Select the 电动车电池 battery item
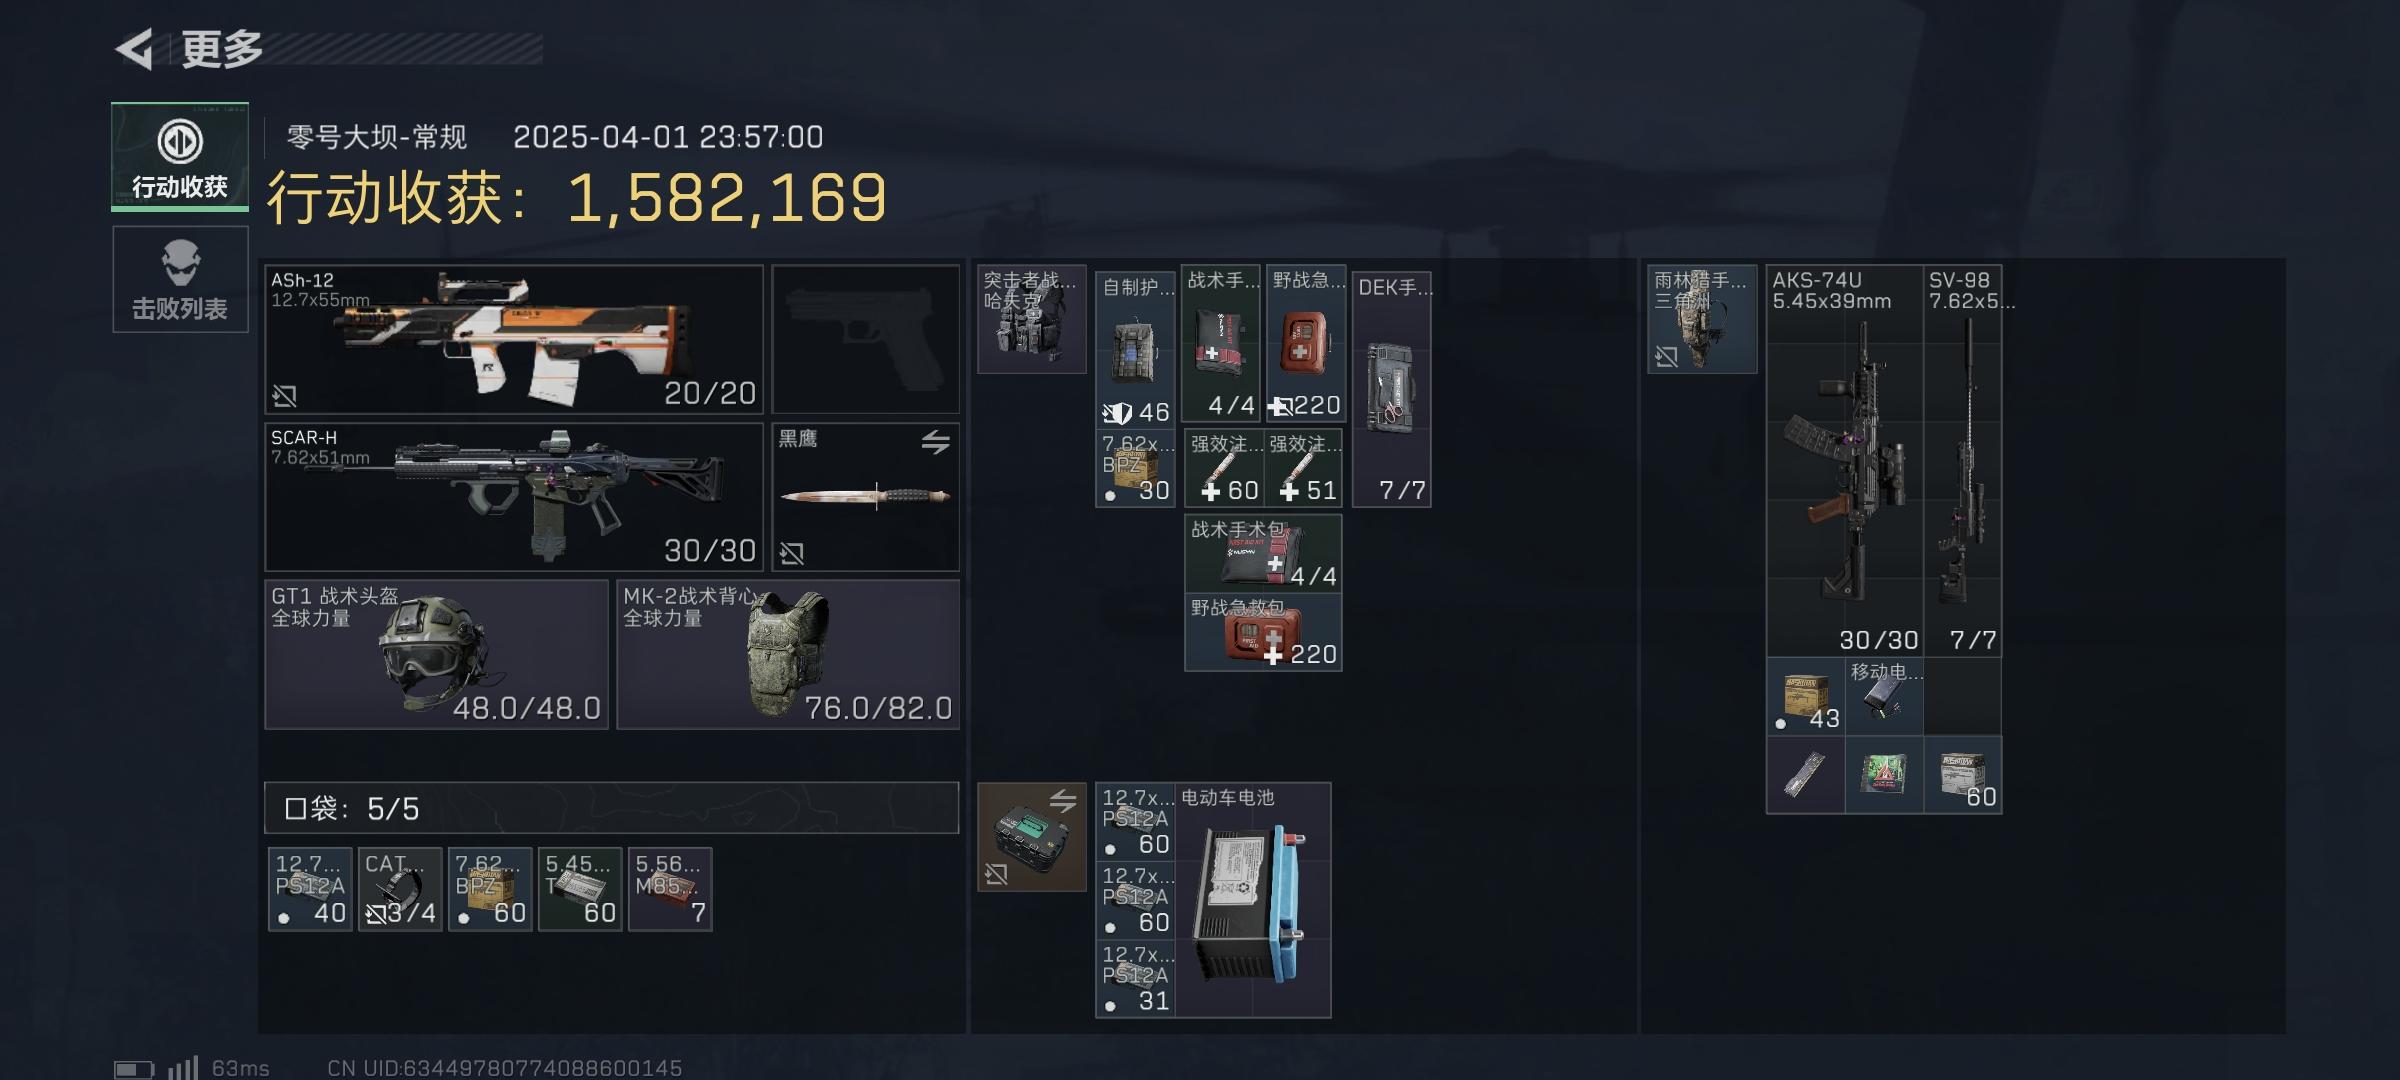Screen dimensions: 2400x1080 (x=1253, y=900)
